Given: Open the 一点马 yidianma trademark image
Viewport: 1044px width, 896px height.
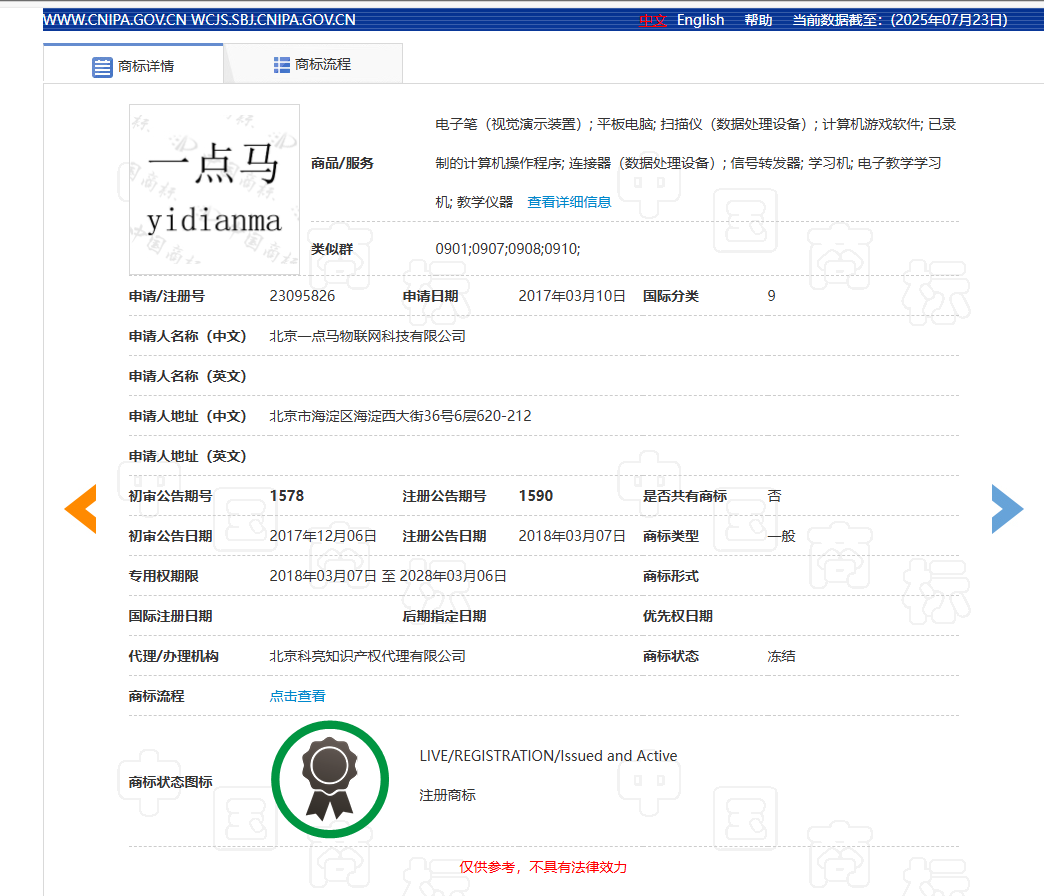Looking at the screenshot, I should (x=214, y=189).
